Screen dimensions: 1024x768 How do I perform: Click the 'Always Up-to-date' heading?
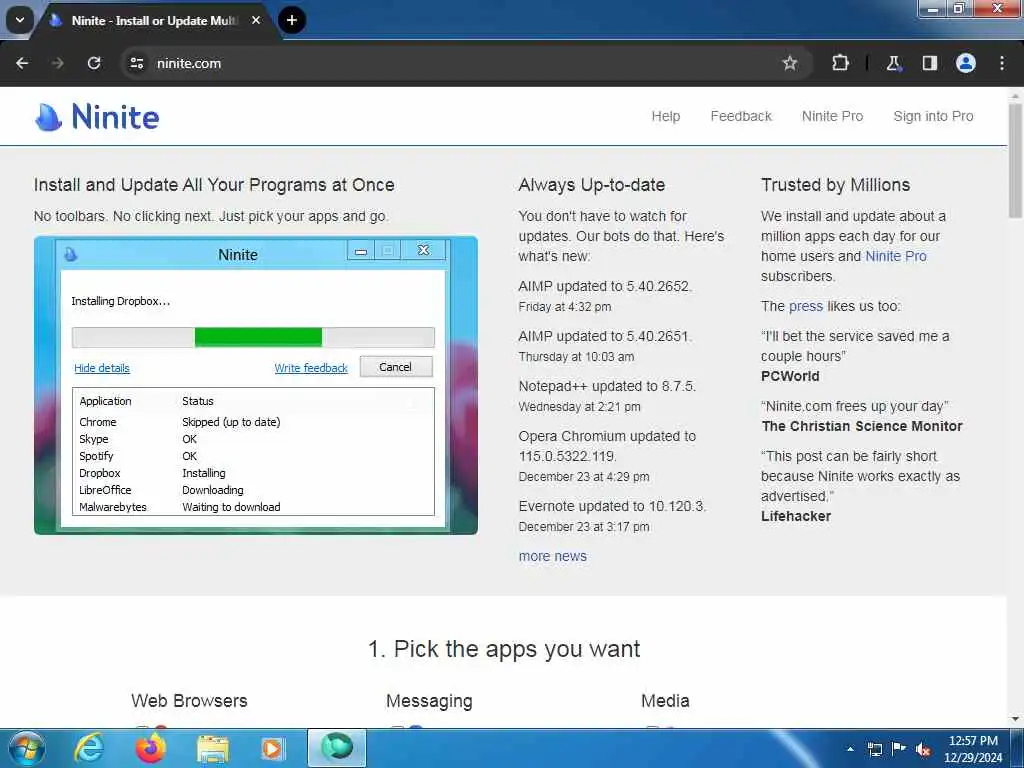[592, 185]
